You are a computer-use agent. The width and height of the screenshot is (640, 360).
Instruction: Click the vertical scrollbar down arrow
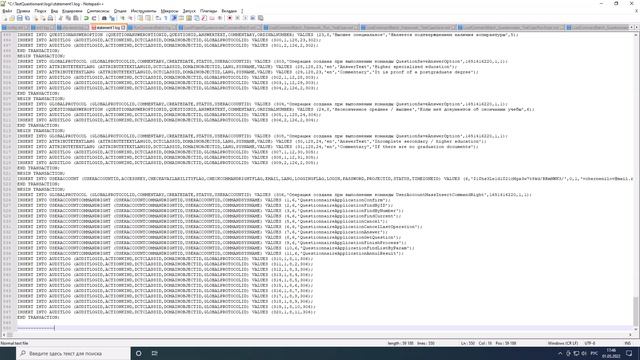pos(636,329)
